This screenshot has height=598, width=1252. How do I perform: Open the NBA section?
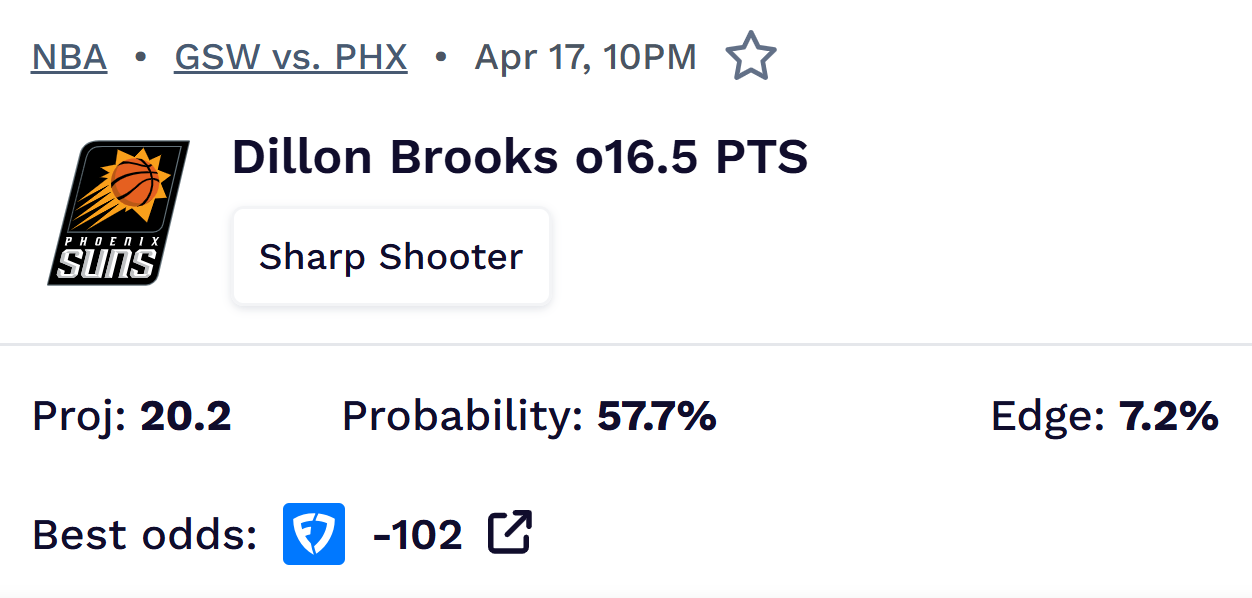67,56
